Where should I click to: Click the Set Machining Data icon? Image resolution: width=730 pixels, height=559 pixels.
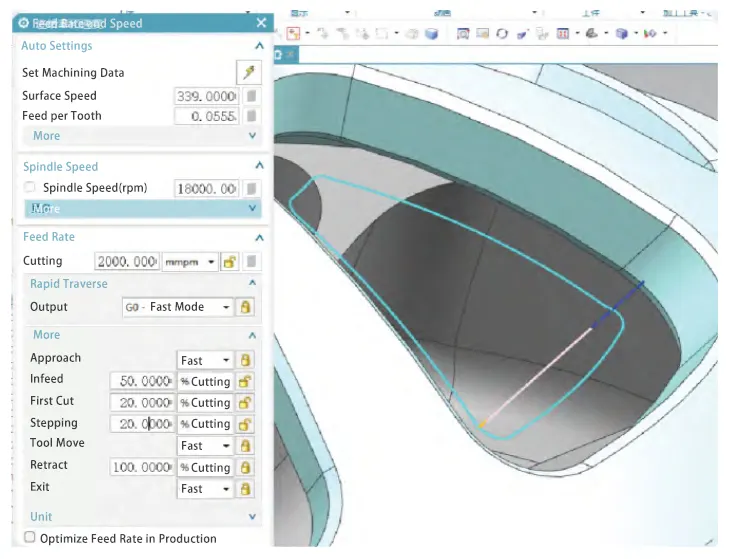(x=248, y=72)
